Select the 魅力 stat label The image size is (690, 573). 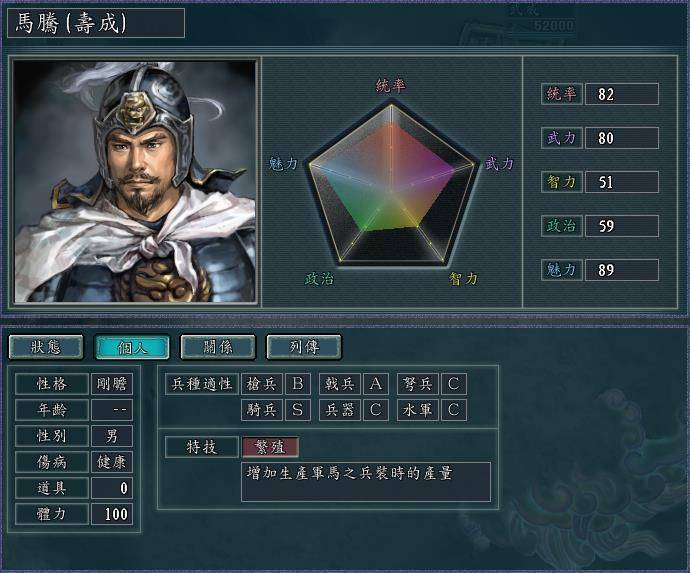pyautogui.click(x=562, y=270)
